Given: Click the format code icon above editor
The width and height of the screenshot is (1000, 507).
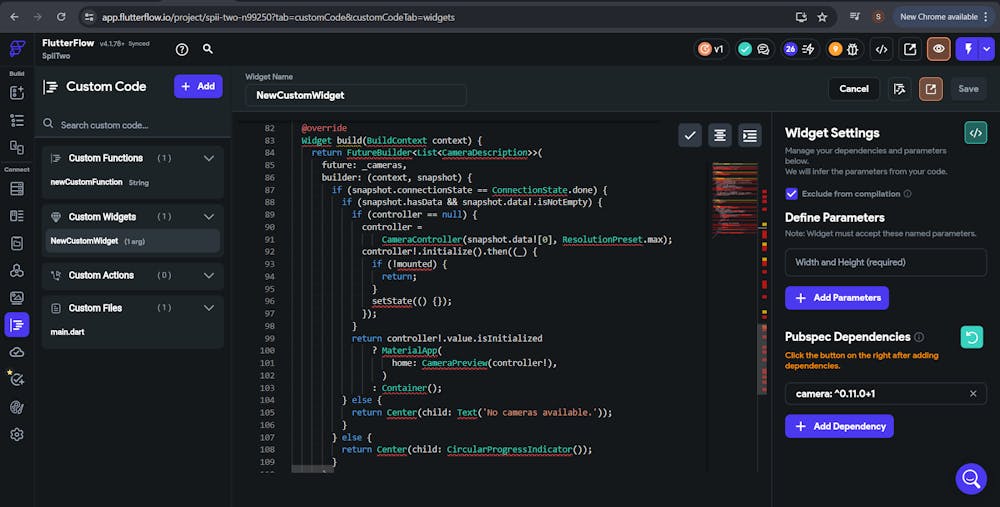Looking at the screenshot, I should point(718,135).
